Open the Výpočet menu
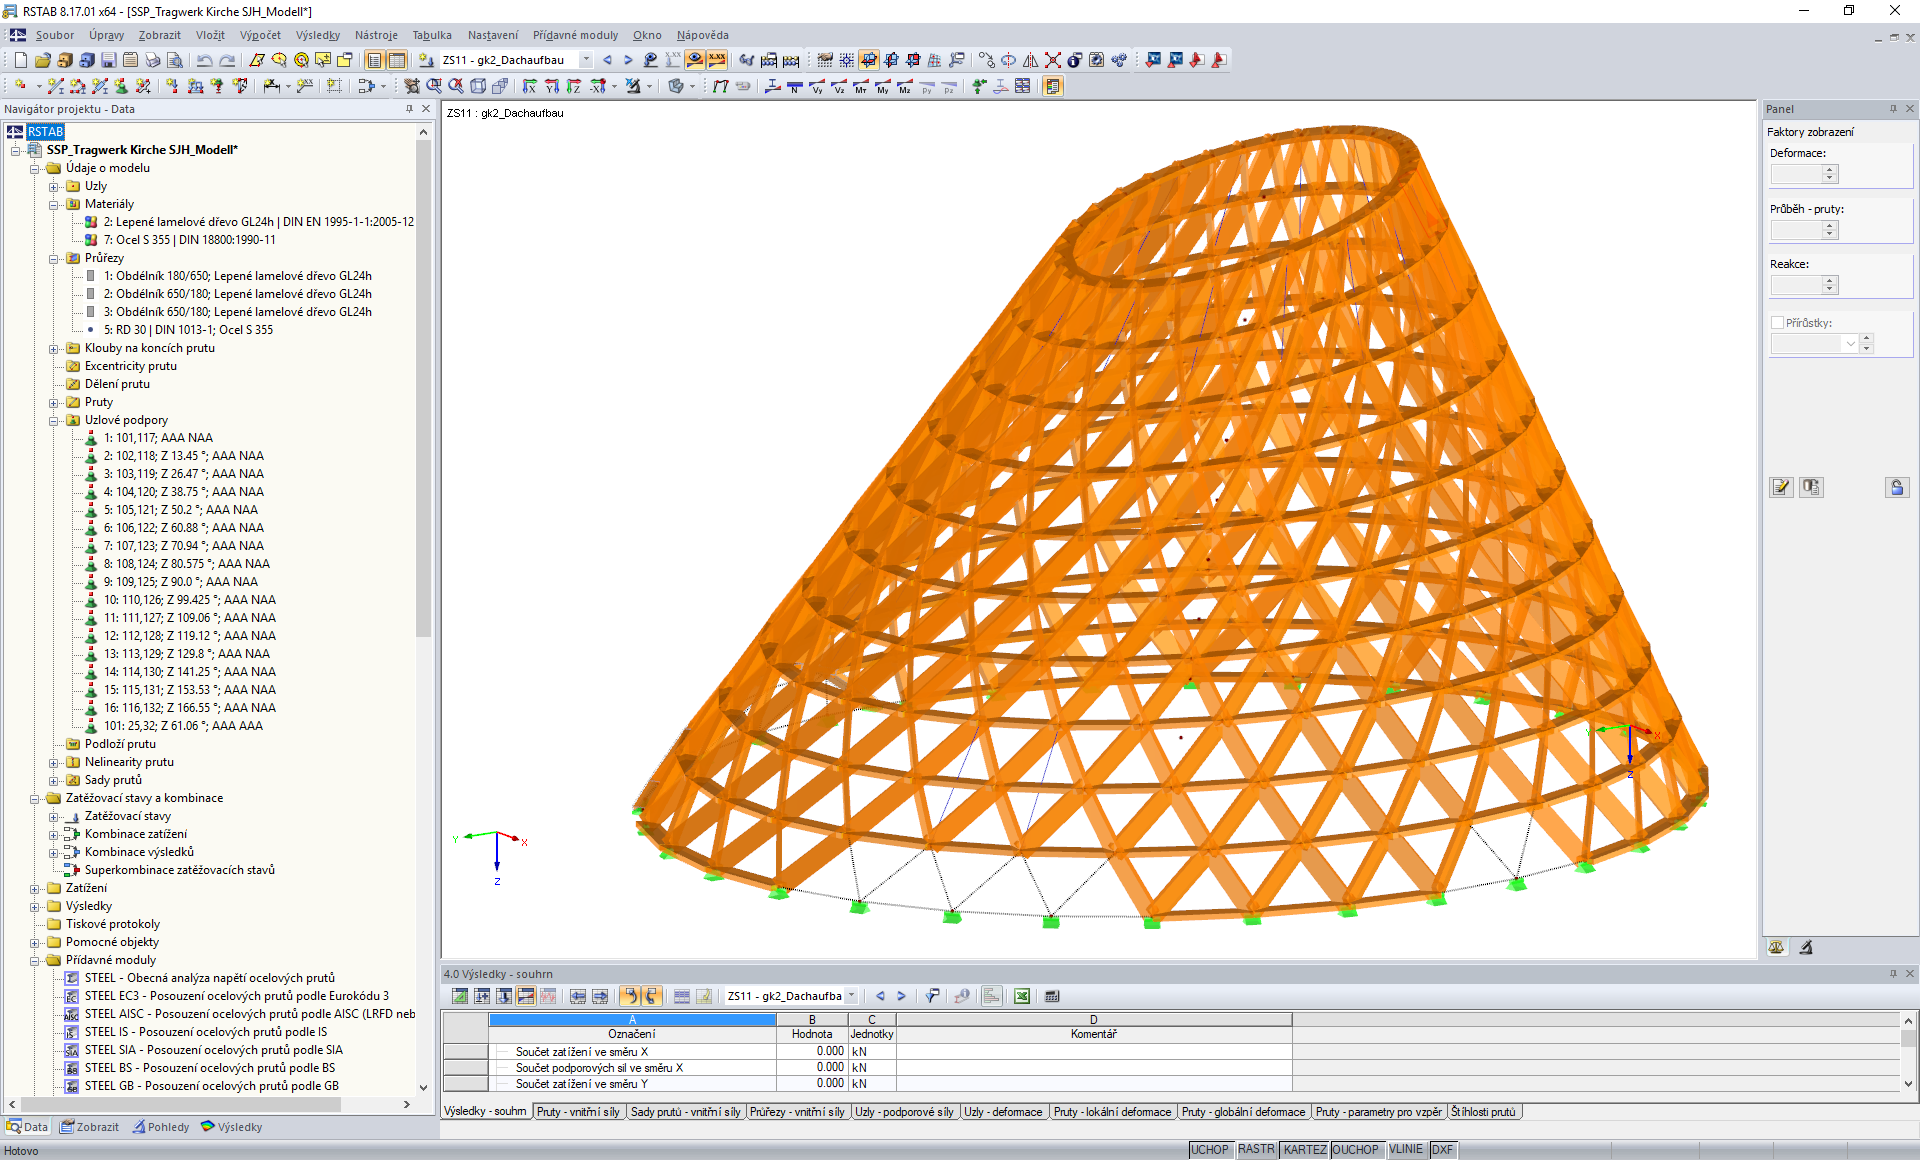Viewport: 1920px width, 1160px height. (x=260, y=35)
